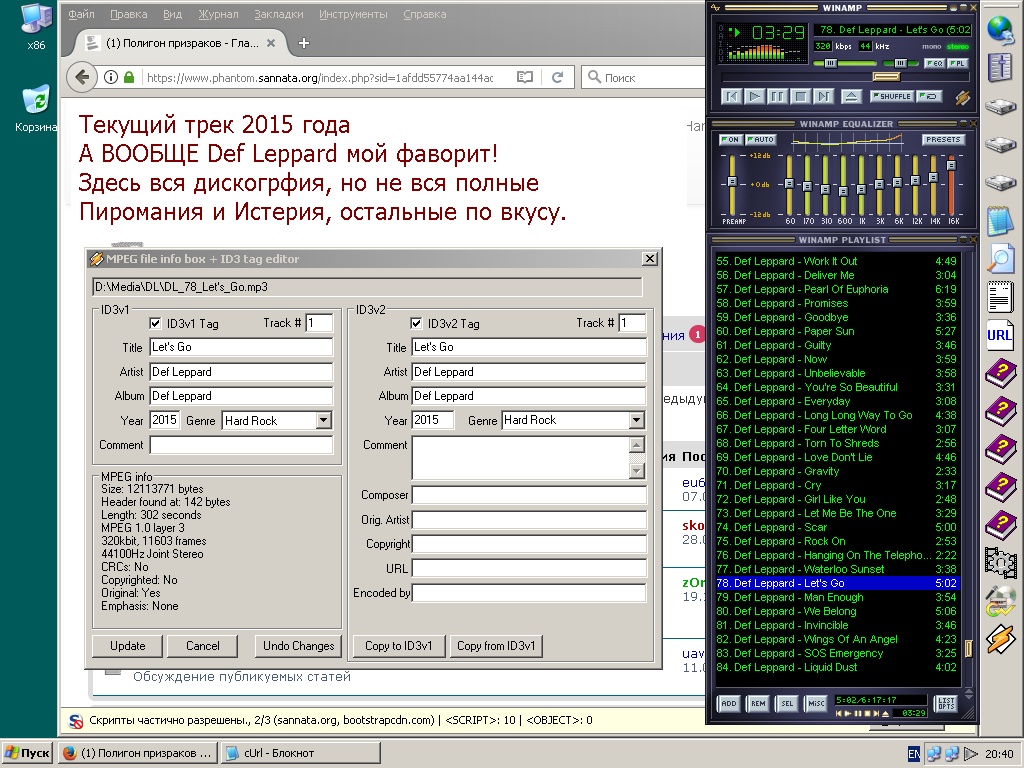Toggle the EQ window button in Winamp

click(x=934, y=63)
